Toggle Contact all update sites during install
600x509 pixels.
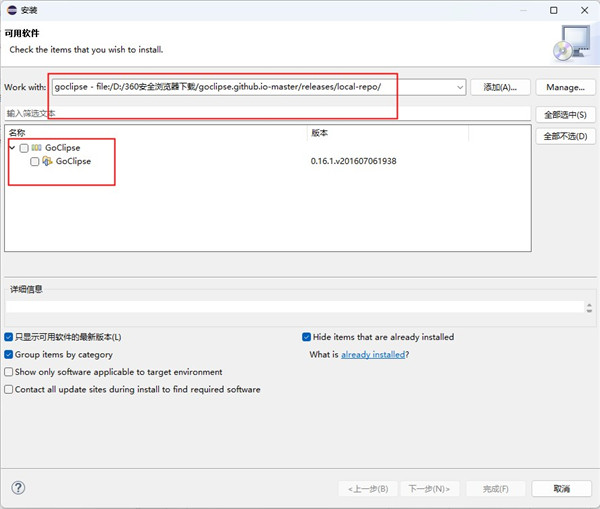coord(9,389)
